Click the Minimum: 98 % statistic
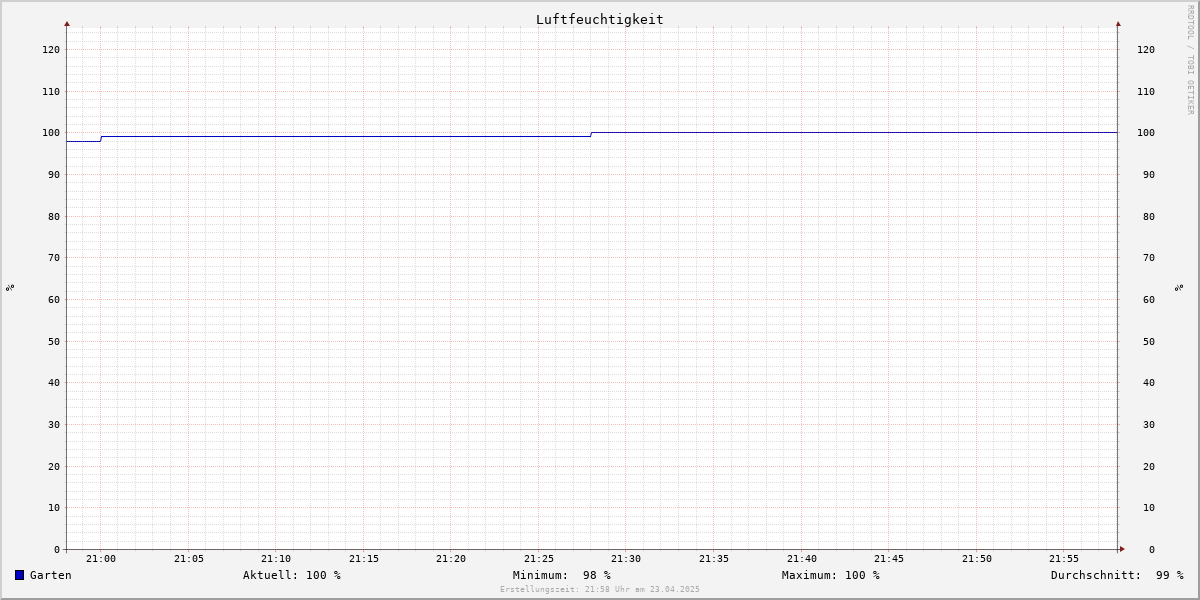The height and width of the screenshot is (600, 1200). [x=562, y=575]
